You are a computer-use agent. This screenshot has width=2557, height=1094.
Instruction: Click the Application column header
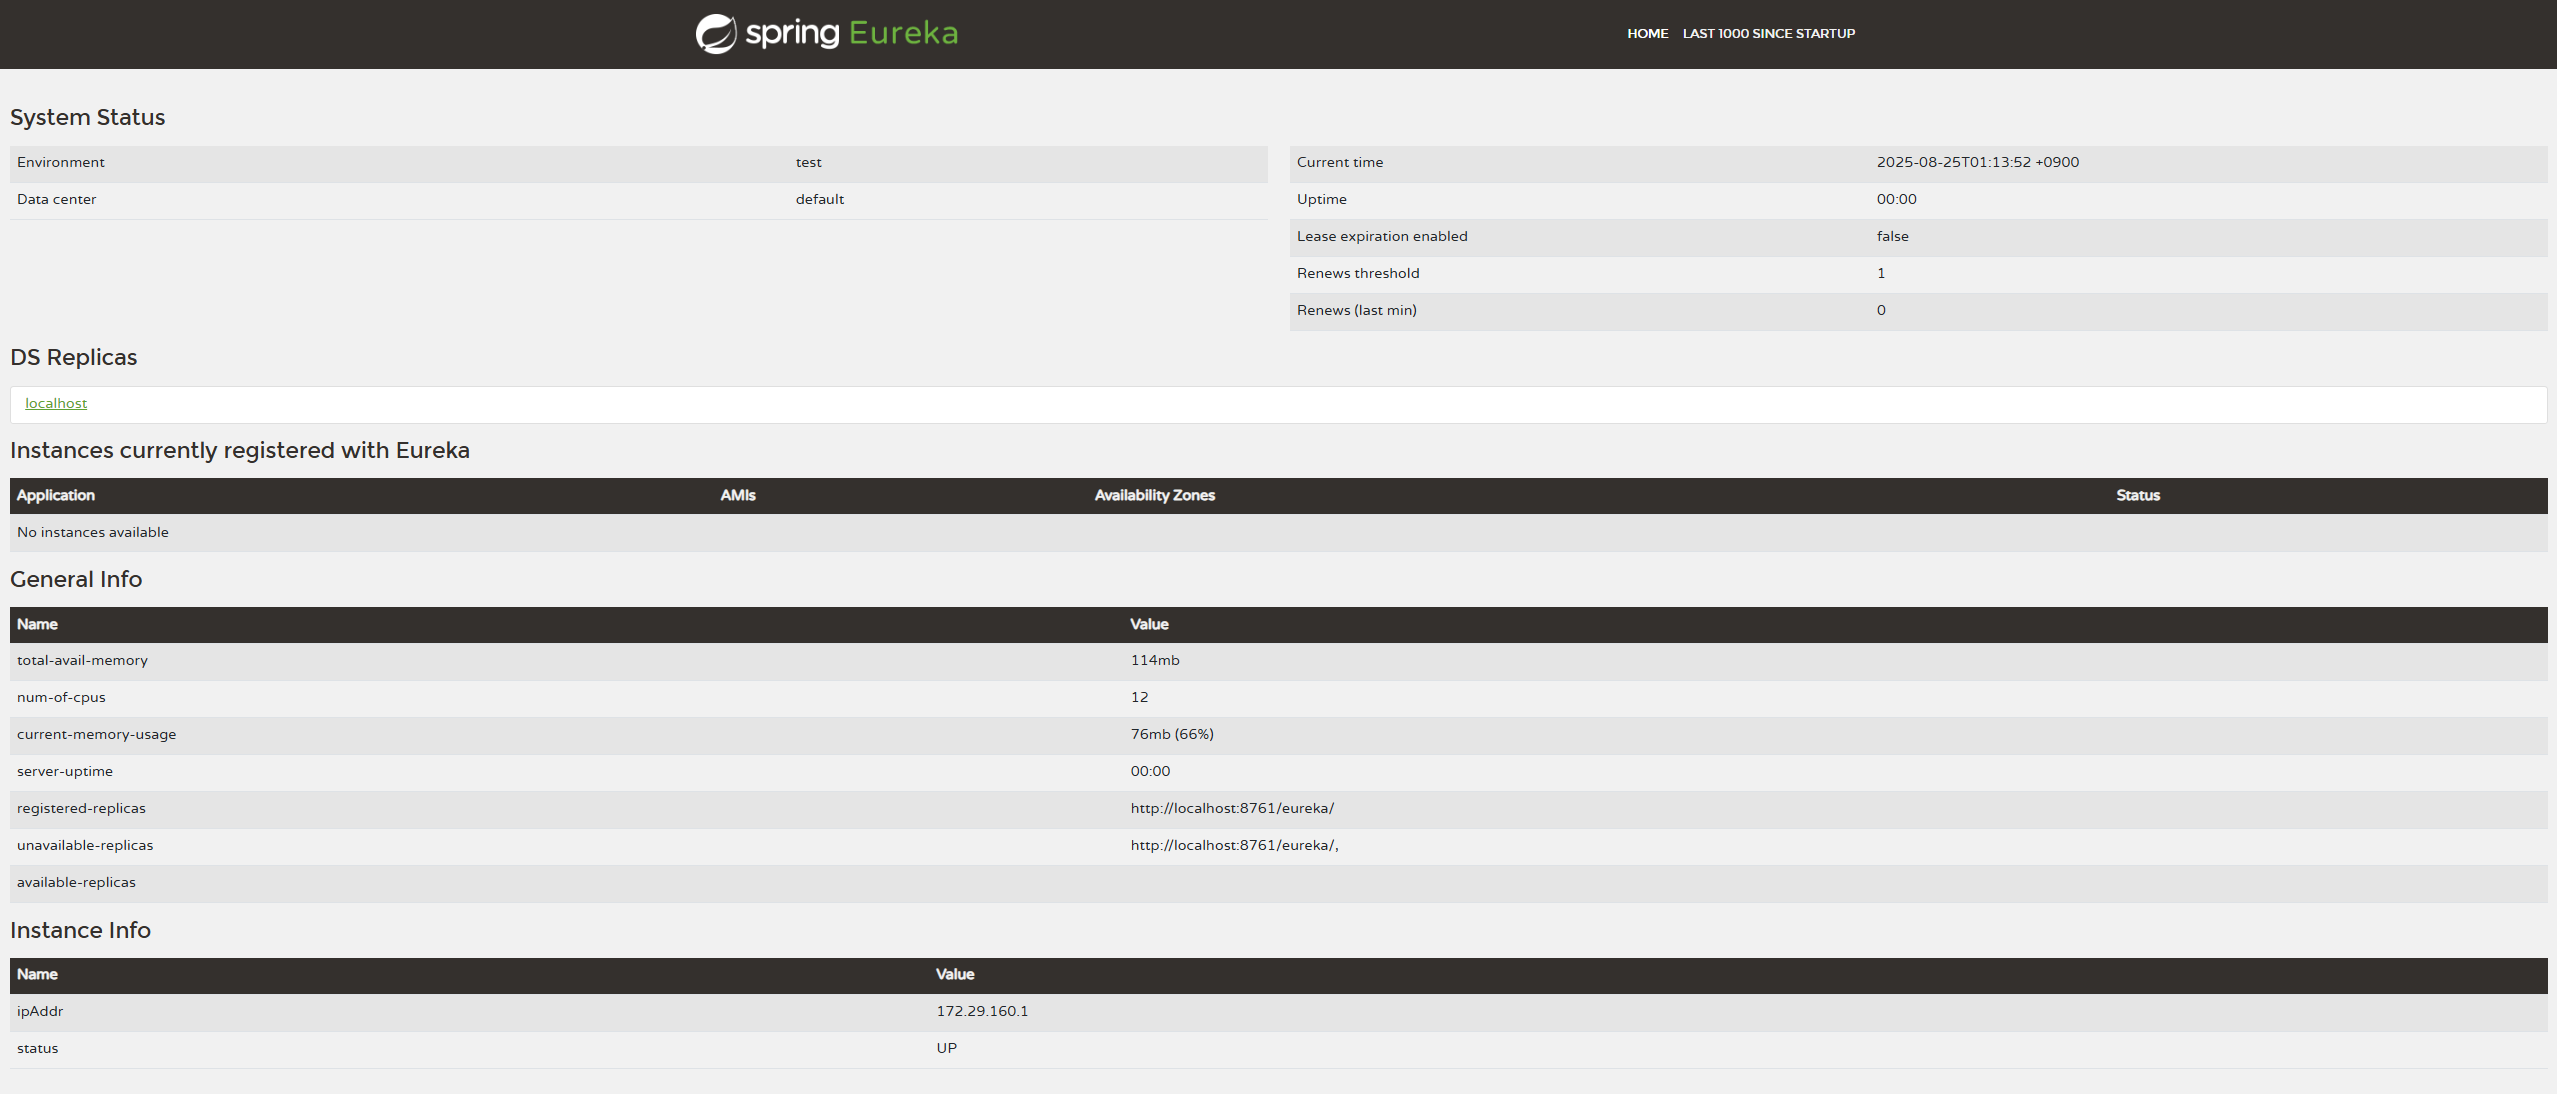pos(56,496)
